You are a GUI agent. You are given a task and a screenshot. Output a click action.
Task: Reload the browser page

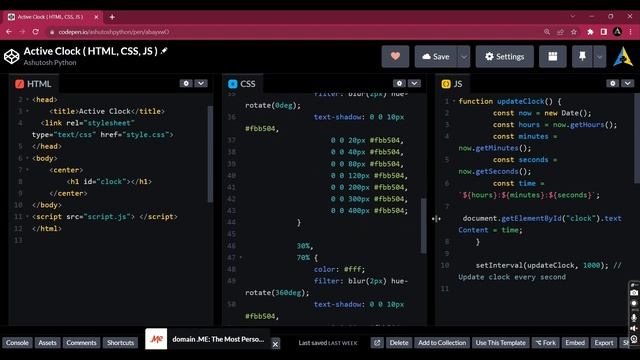(x=36, y=32)
